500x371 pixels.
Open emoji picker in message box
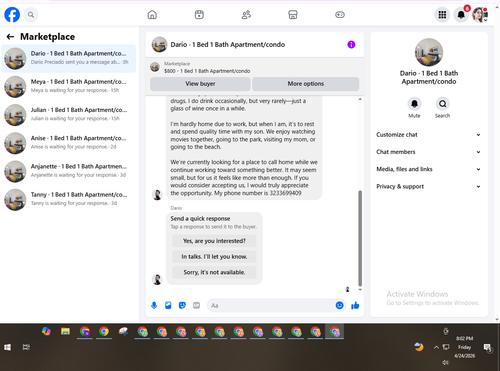(x=339, y=305)
